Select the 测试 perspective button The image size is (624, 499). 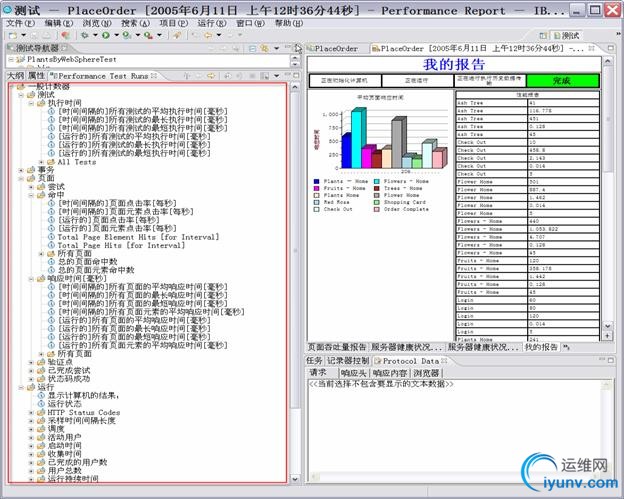click(x=567, y=36)
